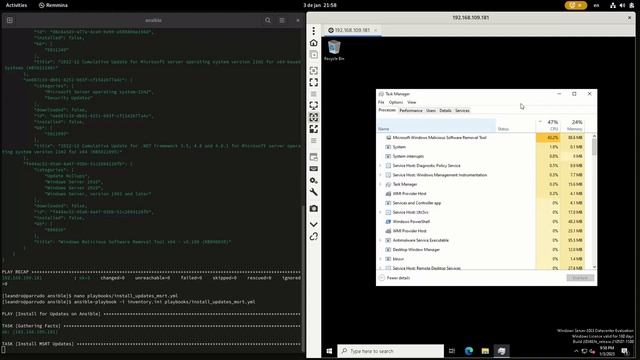
Task: Open new tab in ansible terminal
Action: 9,20
